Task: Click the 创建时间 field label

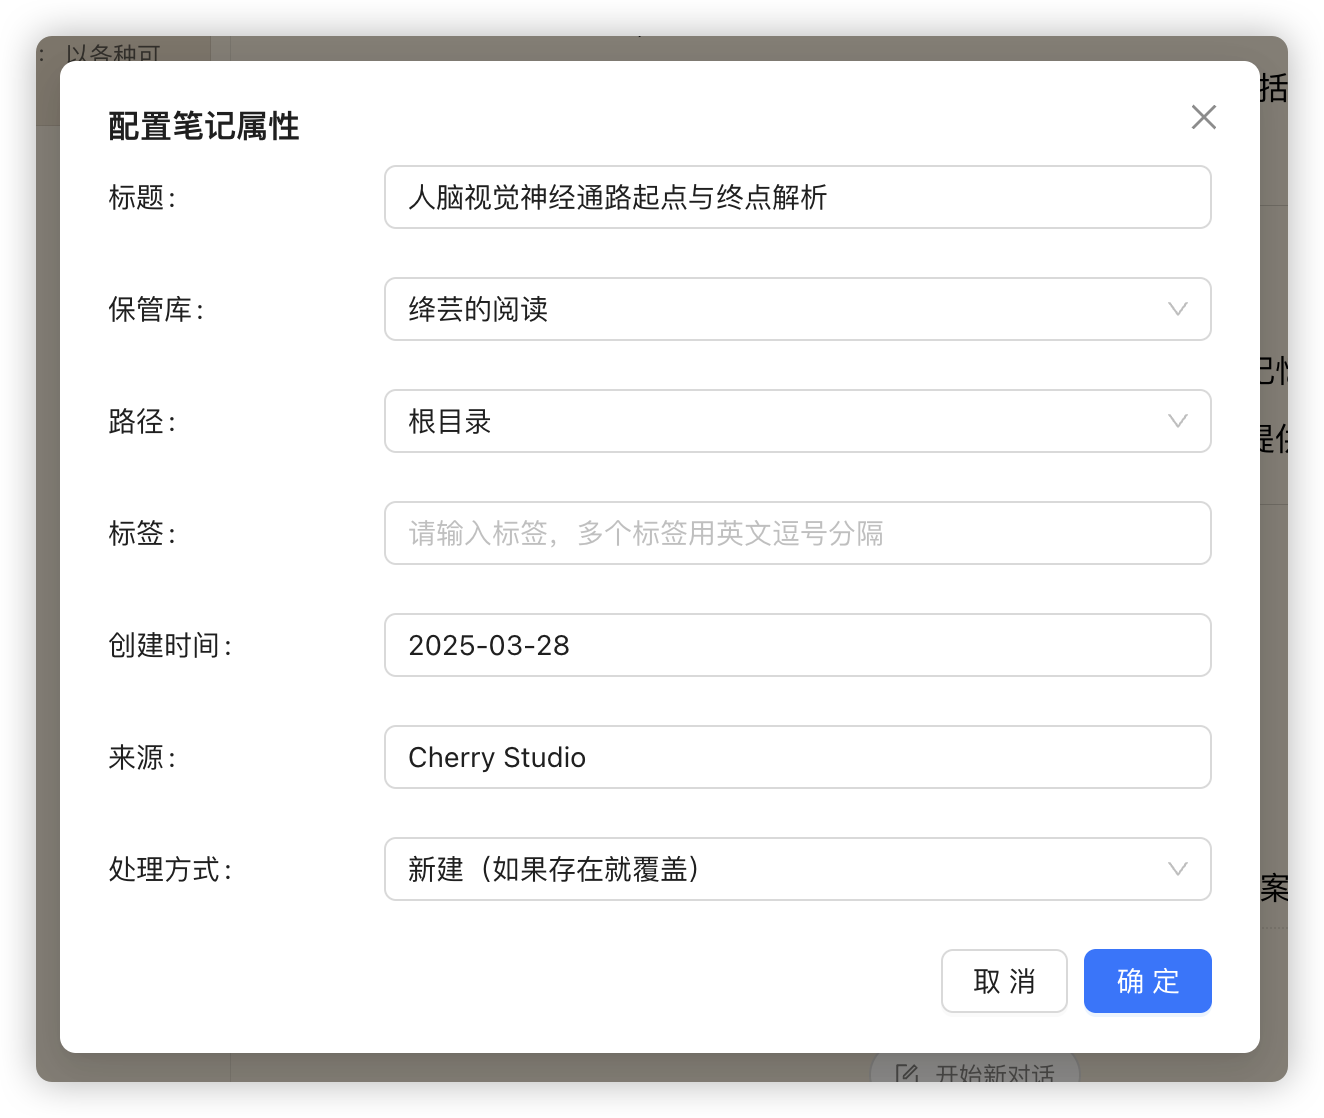Action: click(x=169, y=646)
